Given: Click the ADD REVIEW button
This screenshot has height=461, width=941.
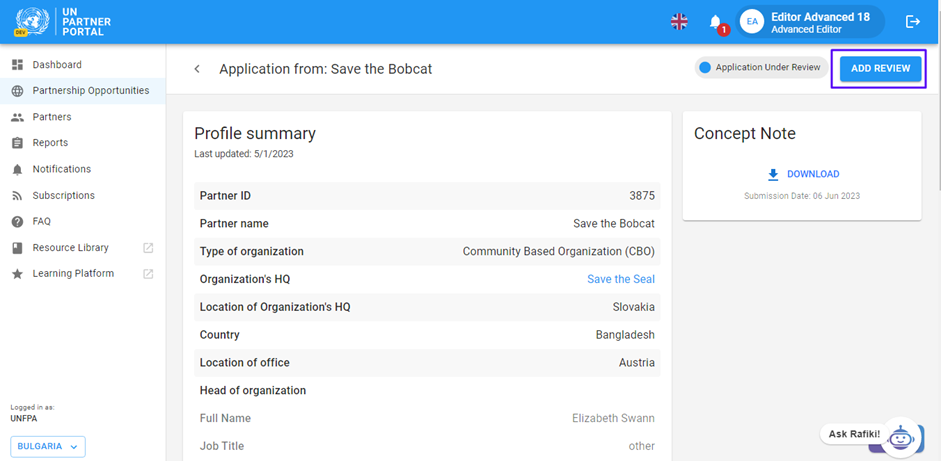Looking at the screenshot, I should coord(880,68).
